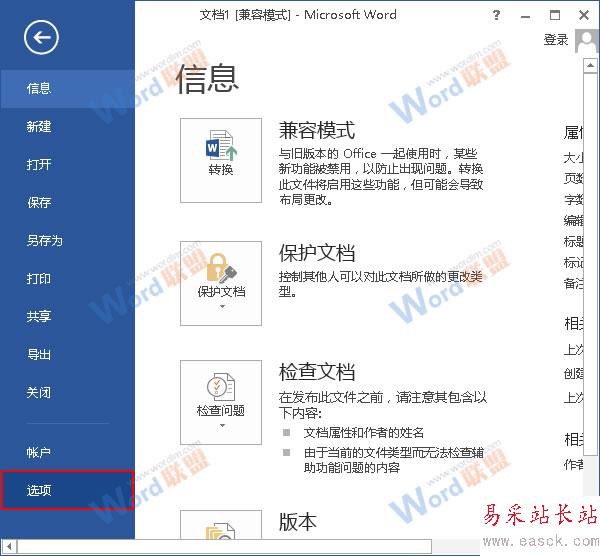600x556 pixels.
Task: Open the 检查问题 check issues dropdown
Action: click(x=221, y=402)
